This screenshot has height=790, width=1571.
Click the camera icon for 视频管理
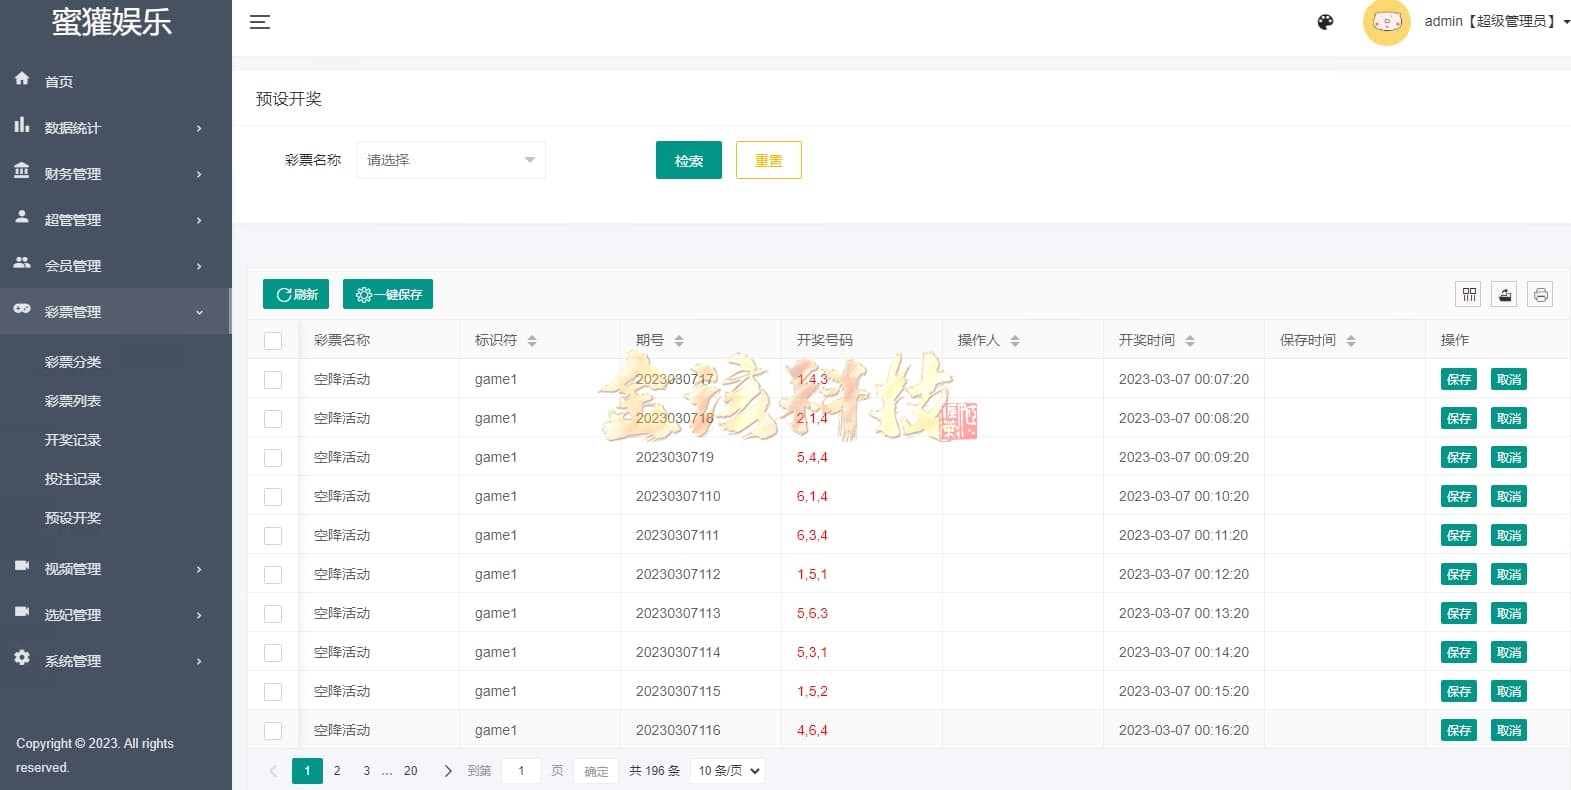(22, 565)
